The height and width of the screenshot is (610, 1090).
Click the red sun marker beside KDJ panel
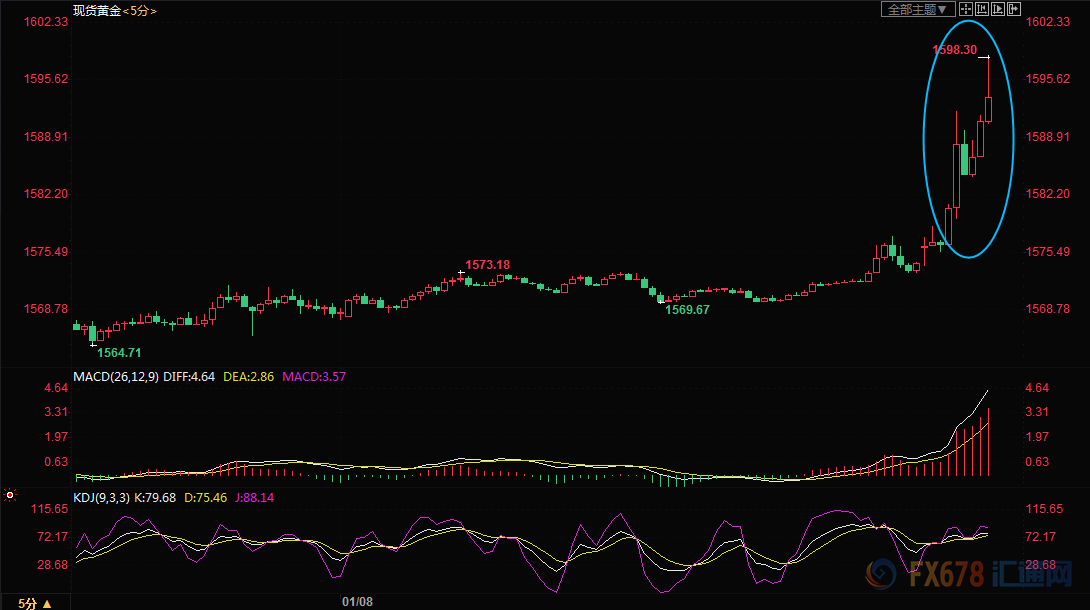[10, 494]
